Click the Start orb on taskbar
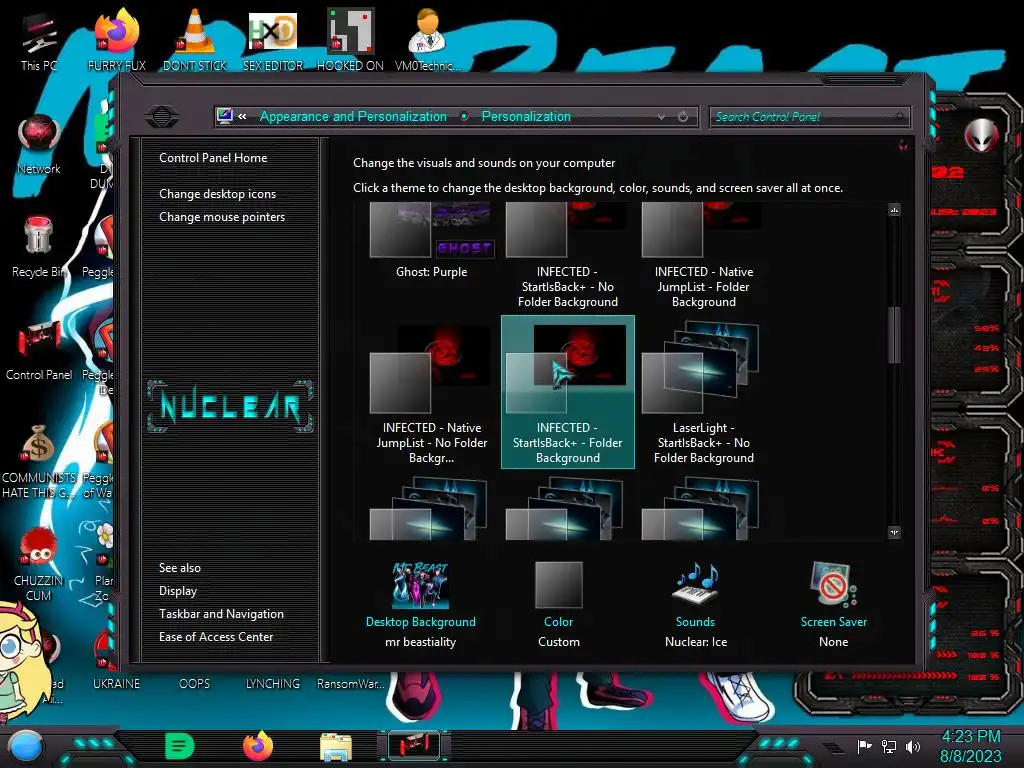This screenshot has width=1024, height=768. (x=26, y=746)
